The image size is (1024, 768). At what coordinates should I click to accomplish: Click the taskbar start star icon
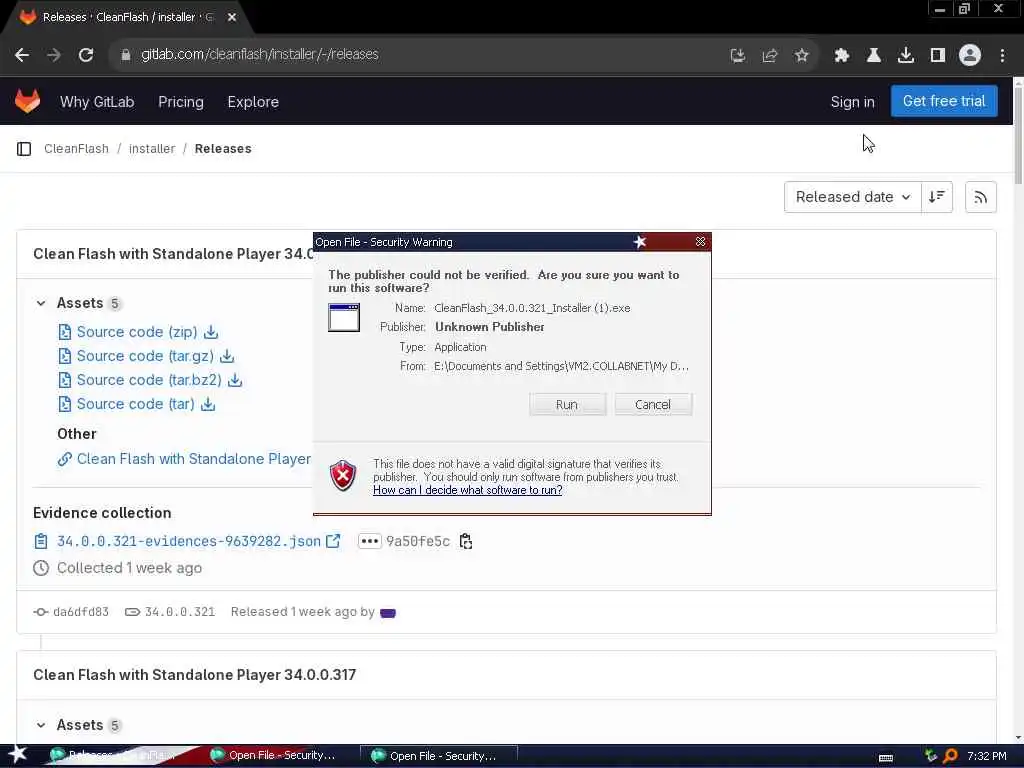tap(18, 755)
